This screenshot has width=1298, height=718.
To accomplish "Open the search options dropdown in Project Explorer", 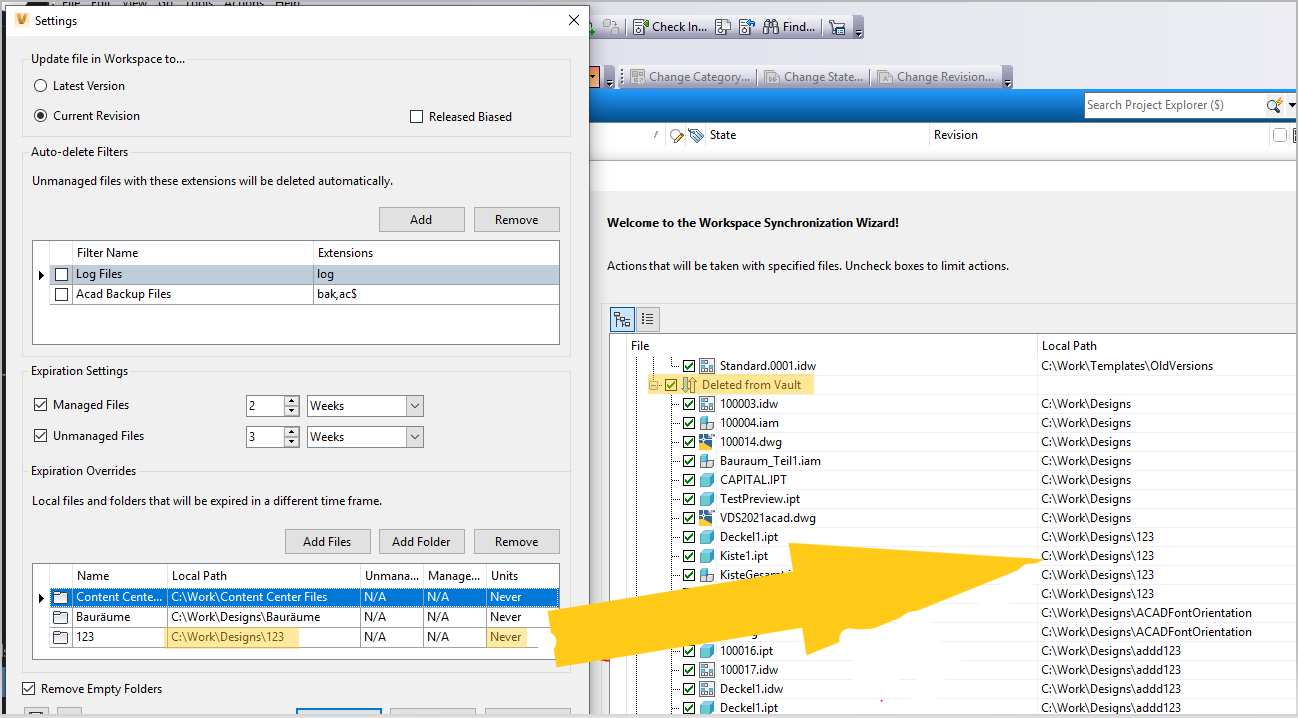I will 1290,104.
